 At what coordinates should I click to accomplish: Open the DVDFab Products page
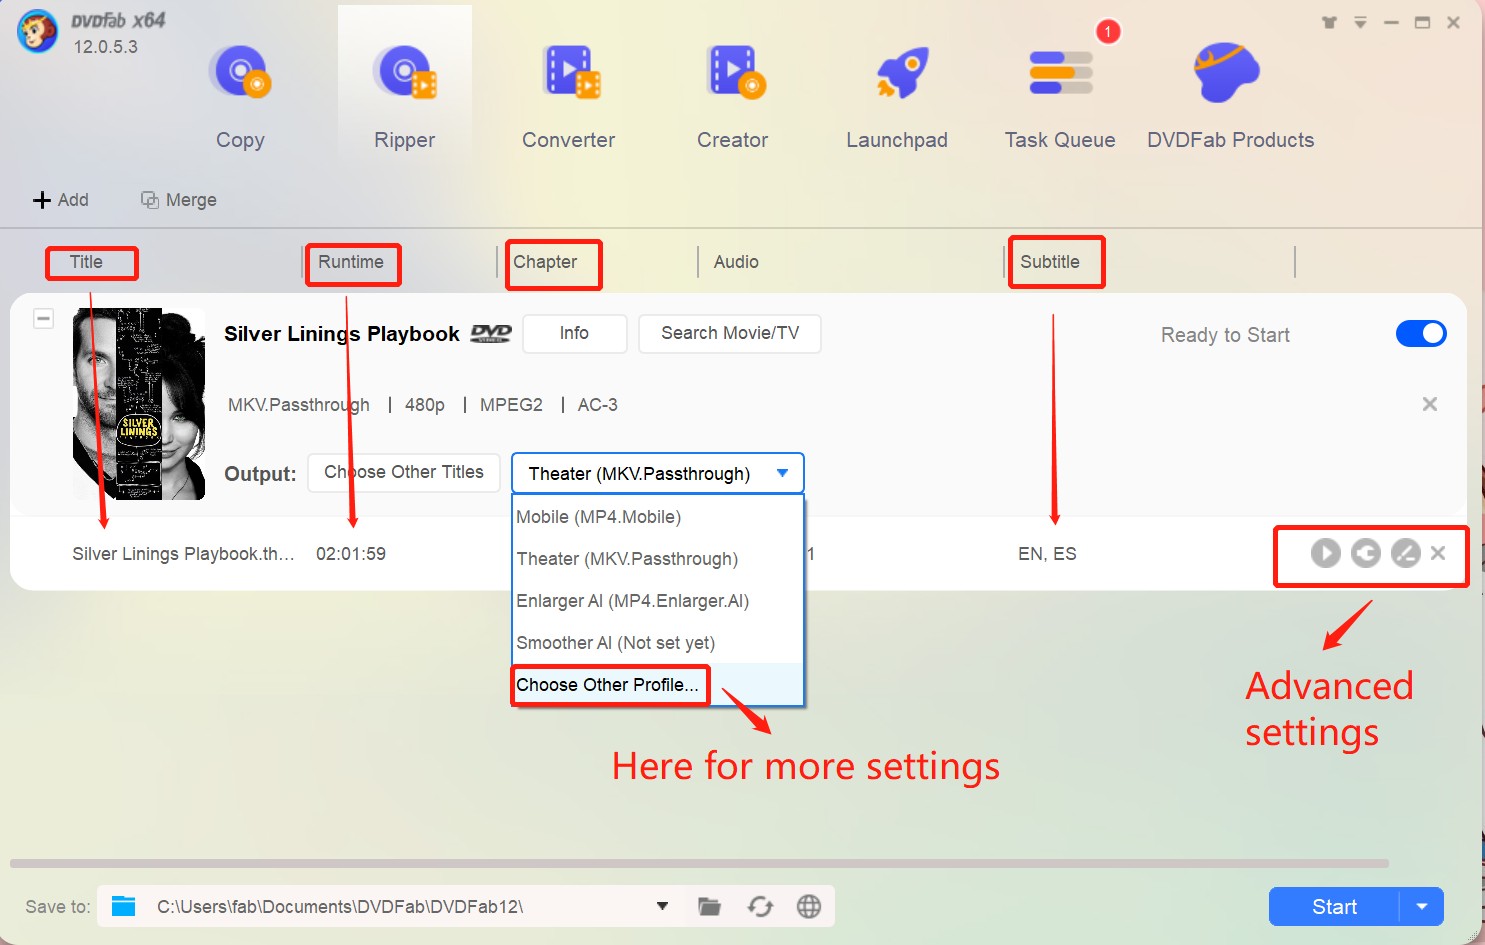tap(1230, 97)
